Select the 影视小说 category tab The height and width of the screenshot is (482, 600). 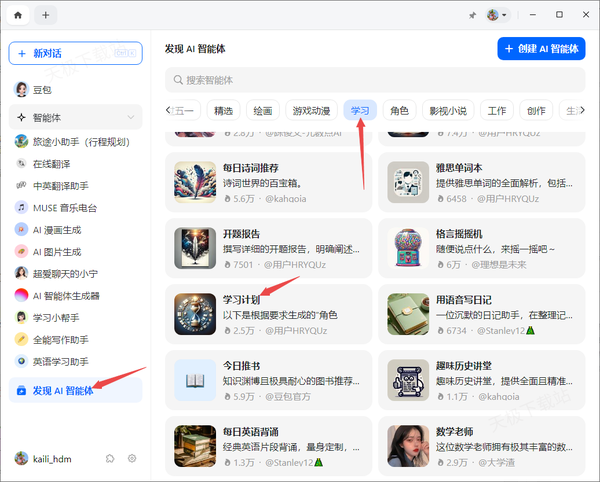click(x=447, y=111)
